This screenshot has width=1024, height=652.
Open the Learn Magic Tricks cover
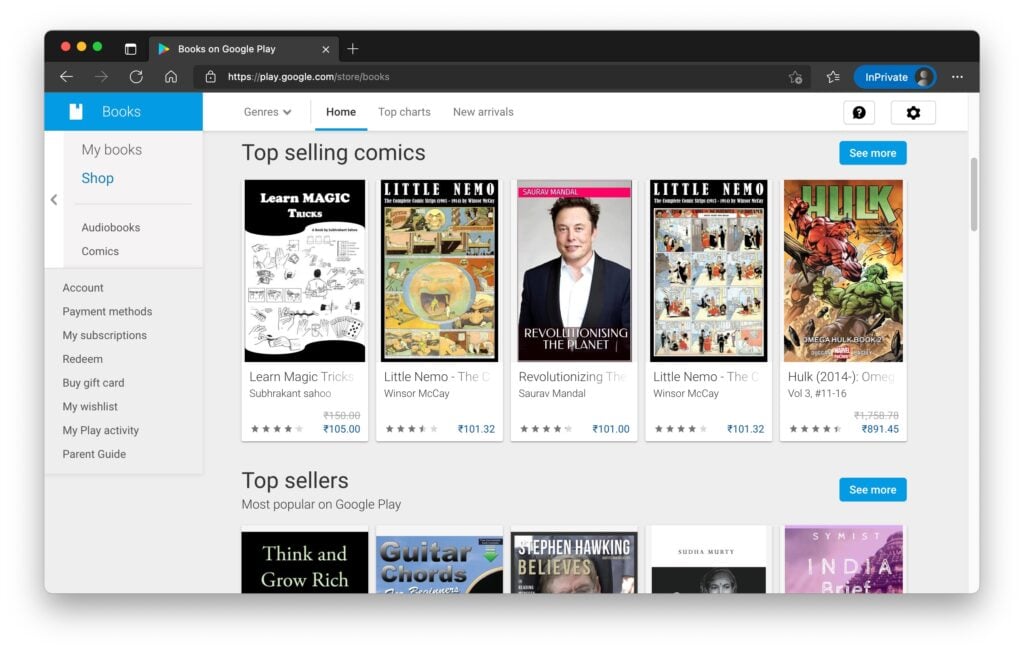[x=305, y=270]
